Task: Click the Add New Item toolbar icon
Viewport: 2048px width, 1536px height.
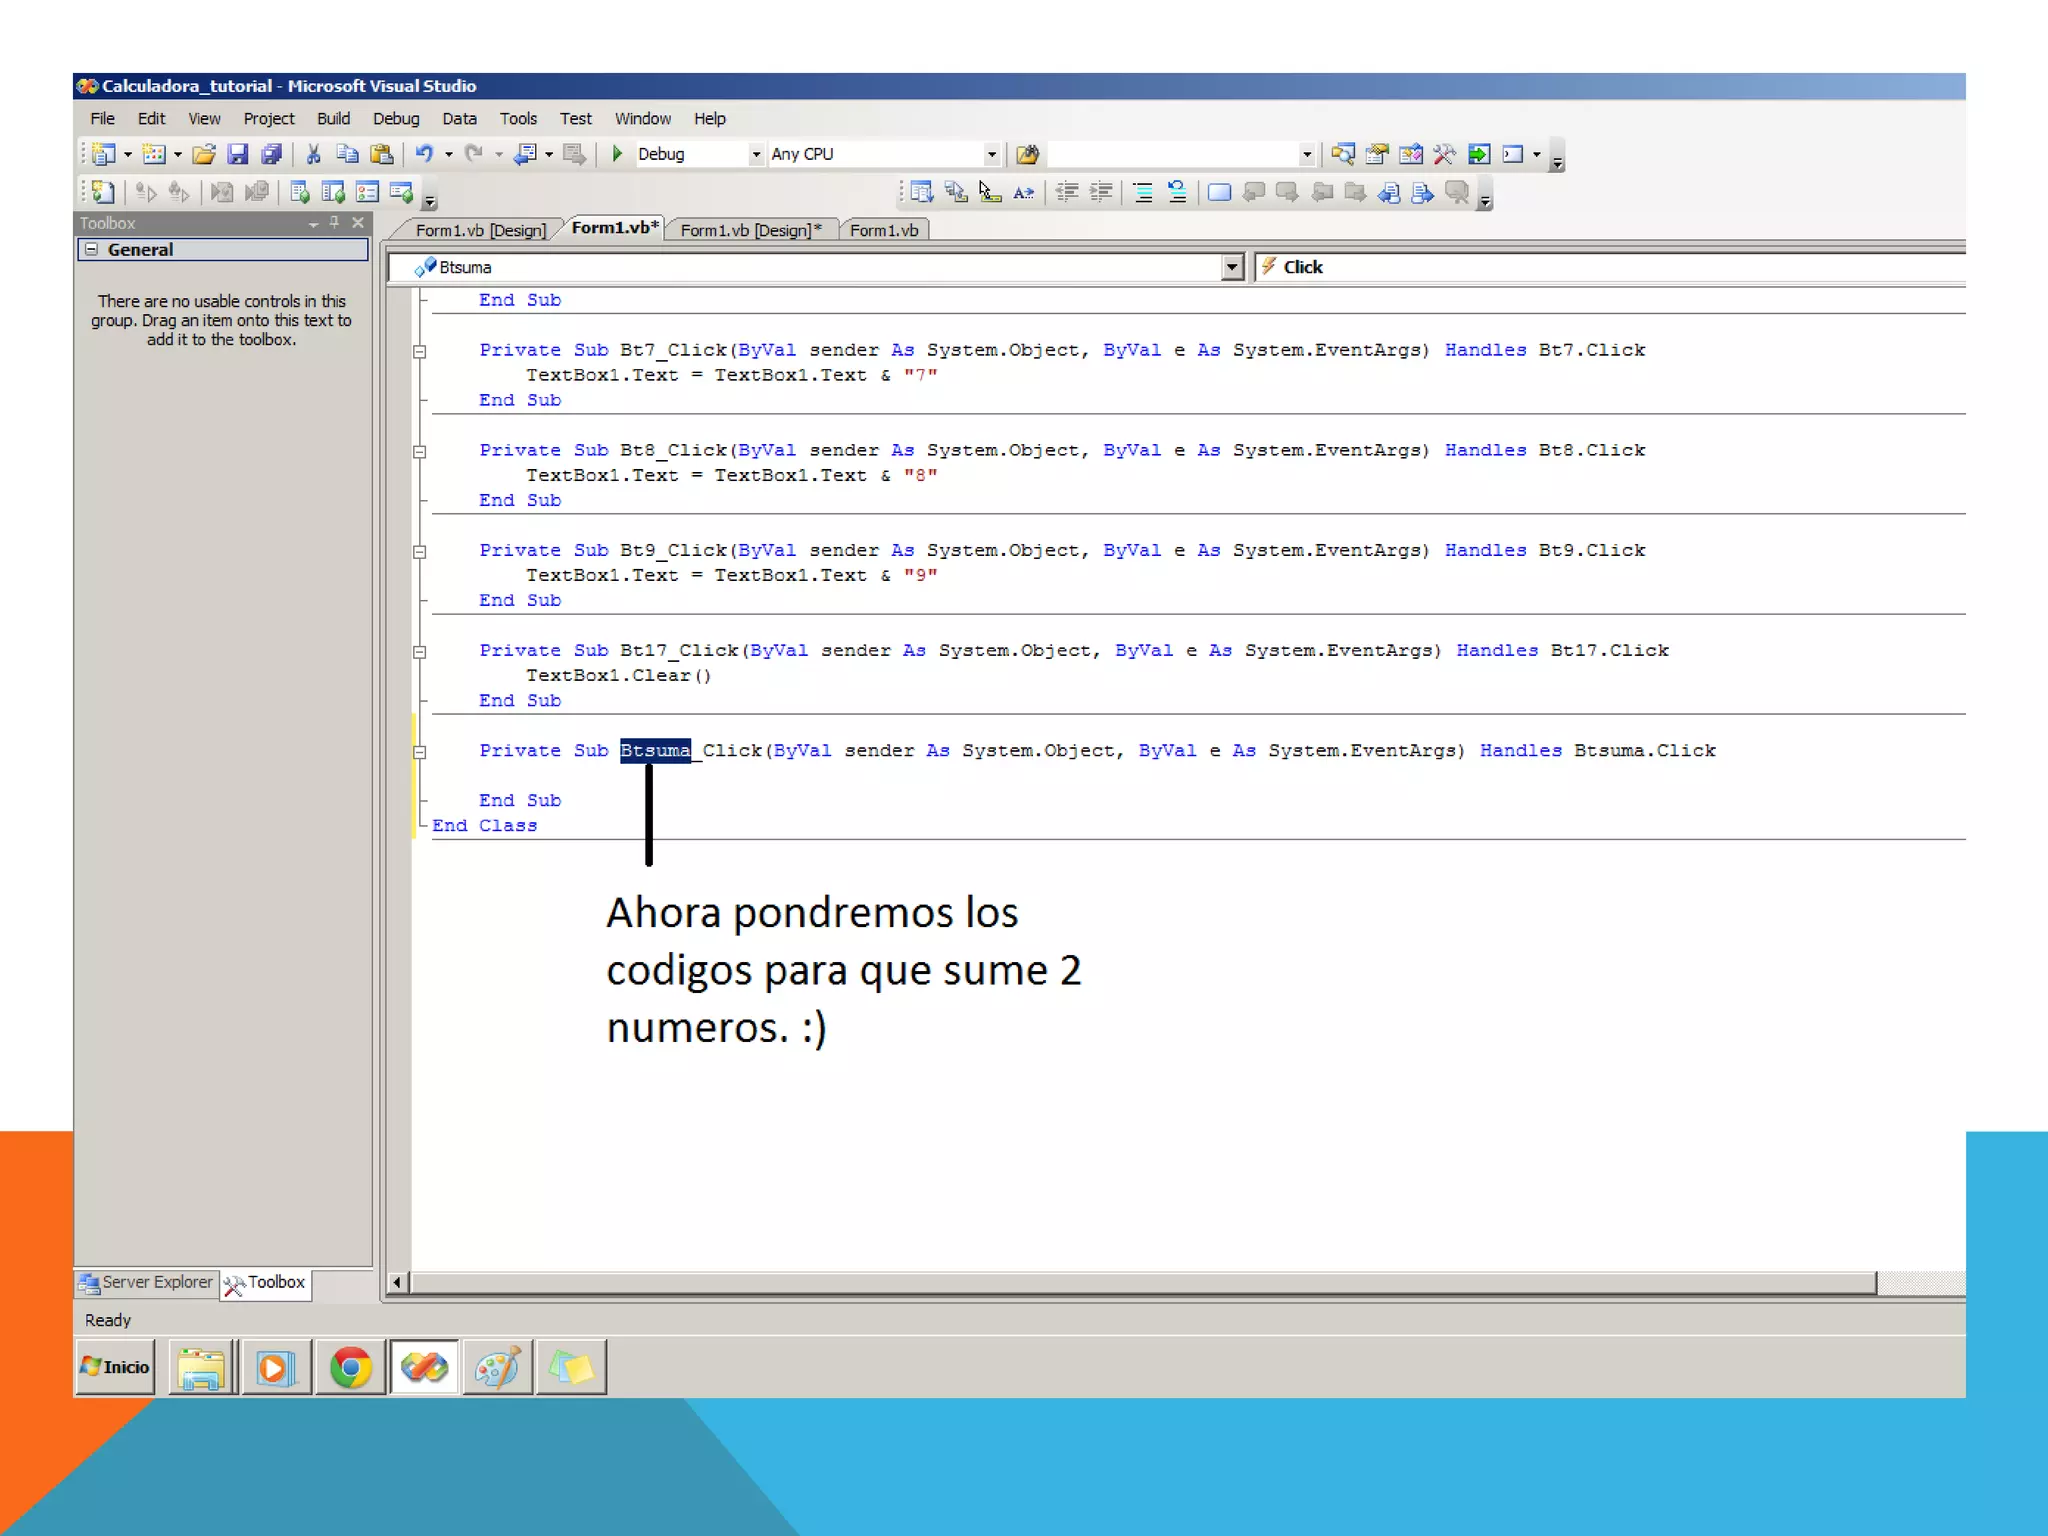Action: tap(153, 154)
